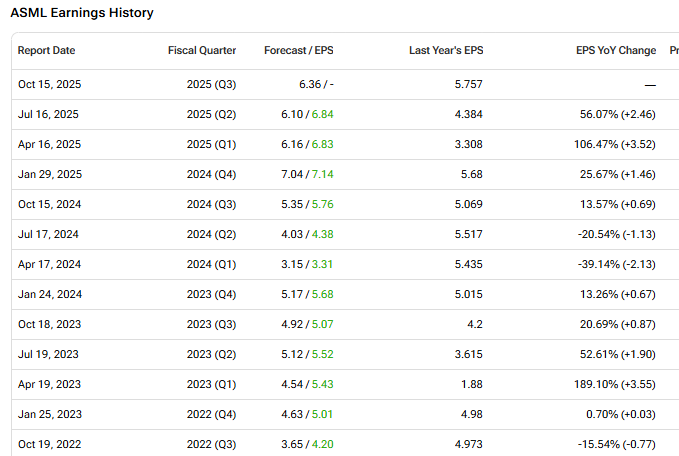Click the Jan 24, 2024 report date
679x456 pixels.
tap(48, 295)
